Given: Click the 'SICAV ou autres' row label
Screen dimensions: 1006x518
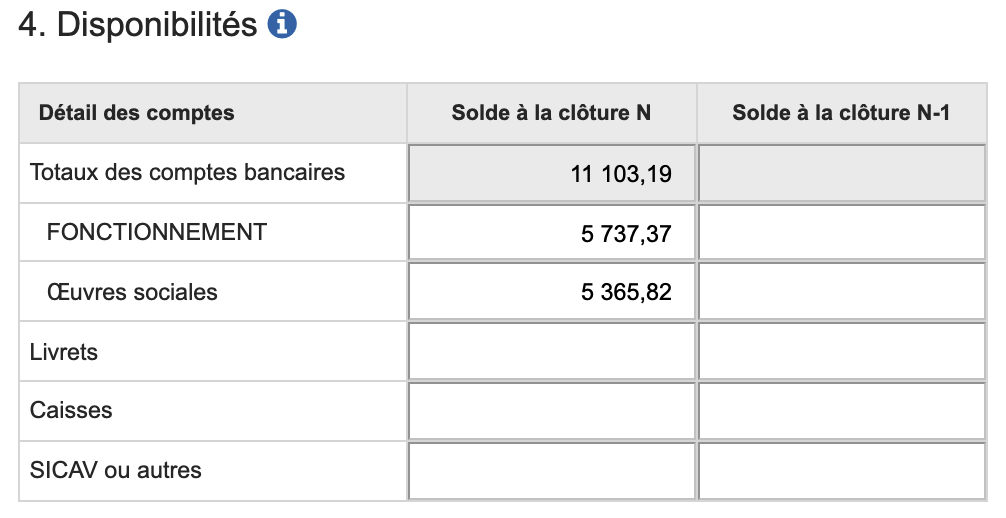Looking at the screenshot, I should 116,470.
